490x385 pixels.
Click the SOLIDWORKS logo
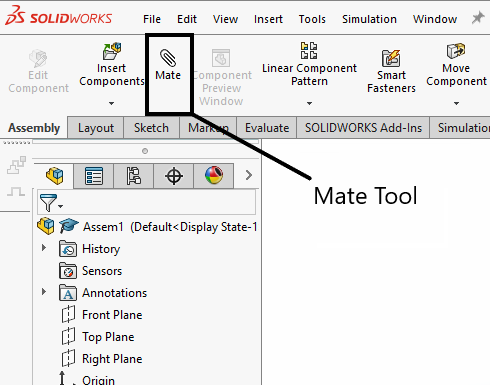pos(58,17)
